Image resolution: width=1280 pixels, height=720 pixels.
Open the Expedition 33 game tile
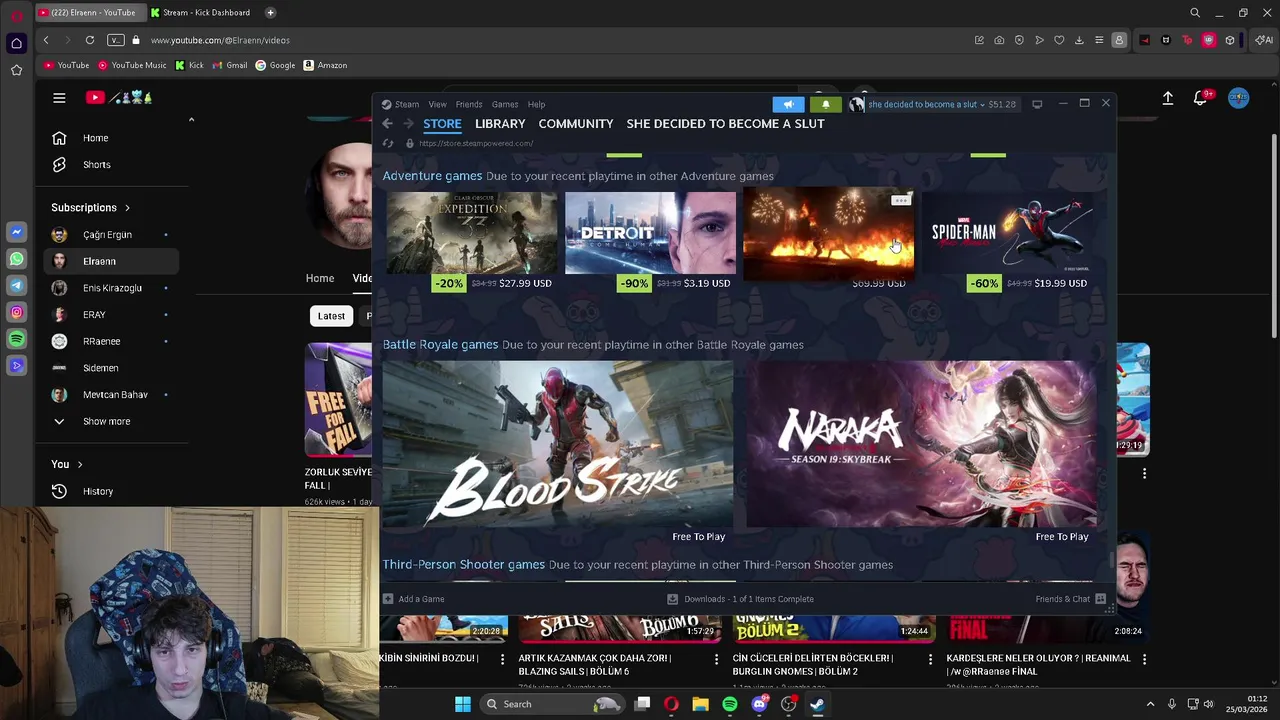[x=472, y=233]
